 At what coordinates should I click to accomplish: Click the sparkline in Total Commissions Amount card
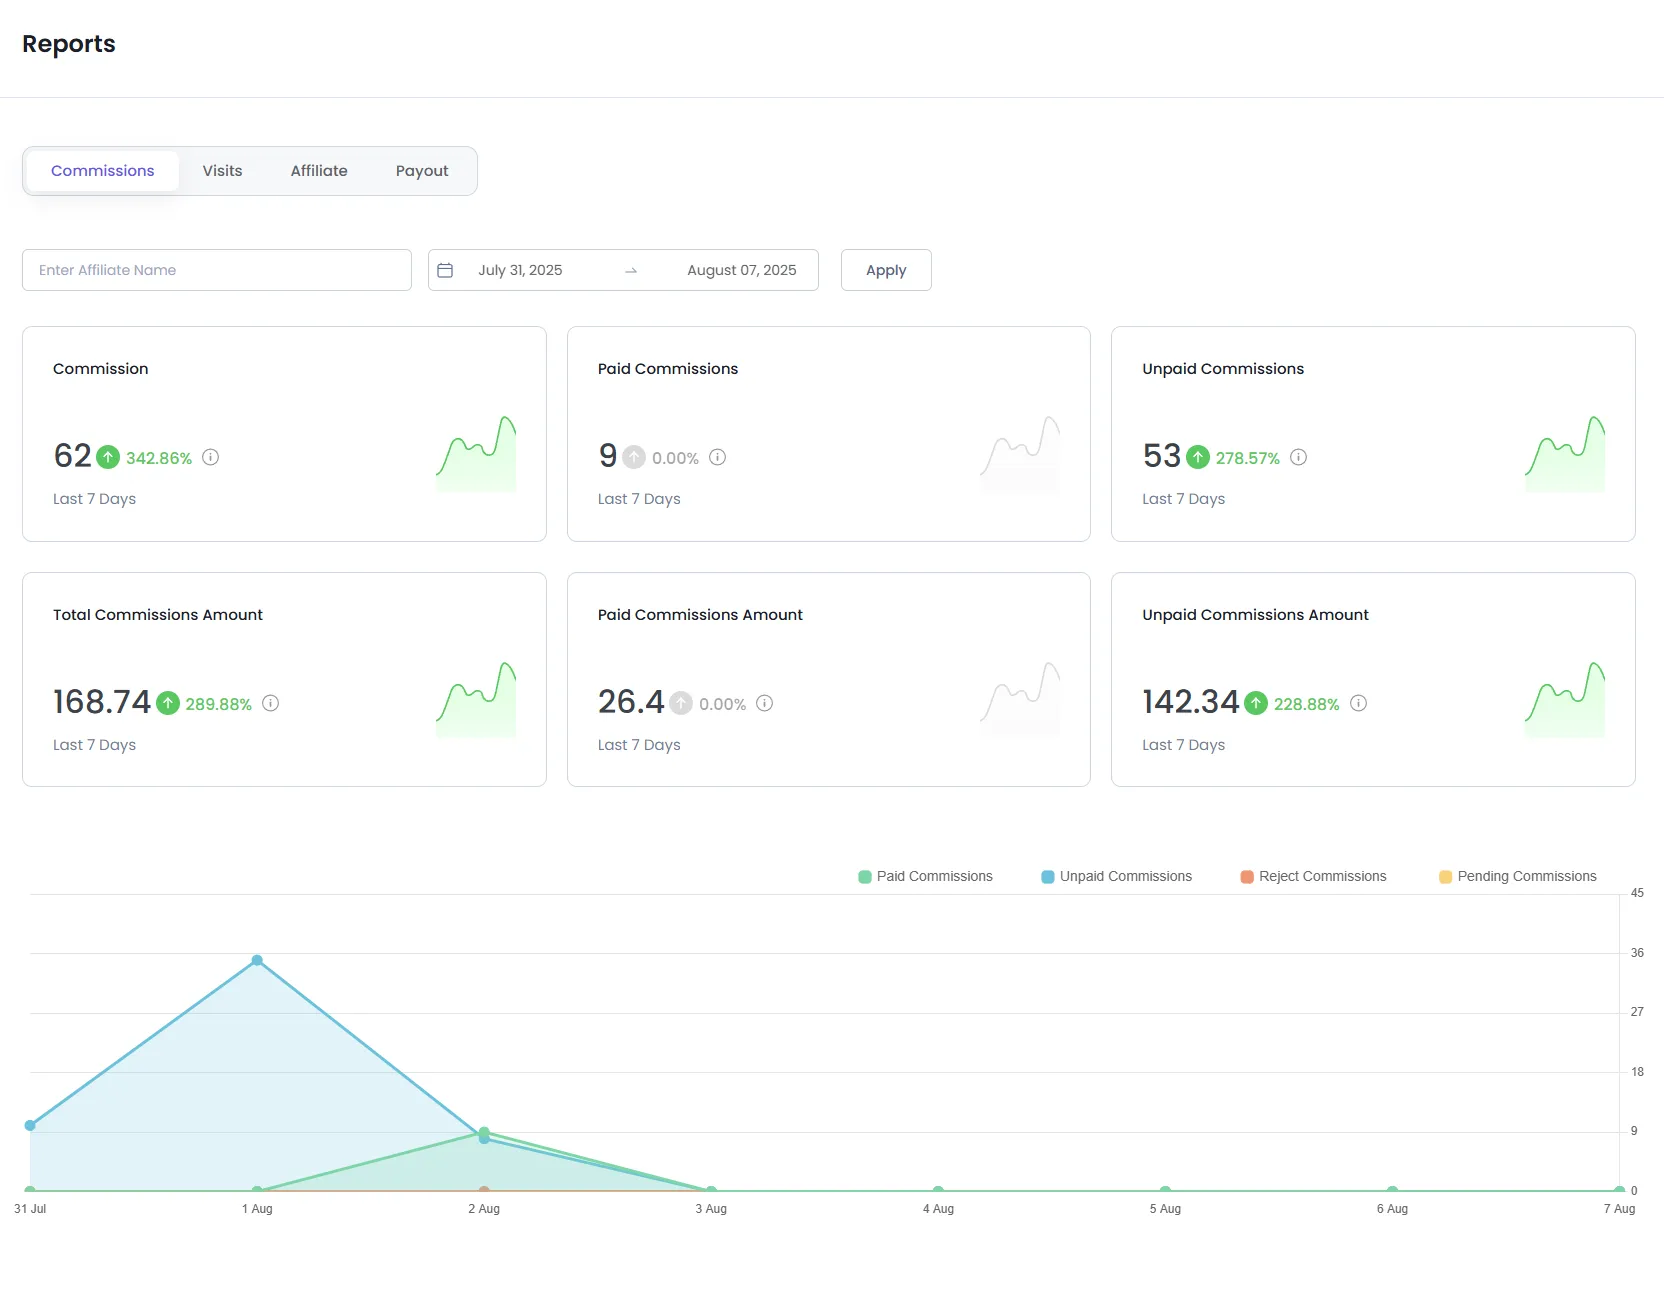(x=476, y=700)
